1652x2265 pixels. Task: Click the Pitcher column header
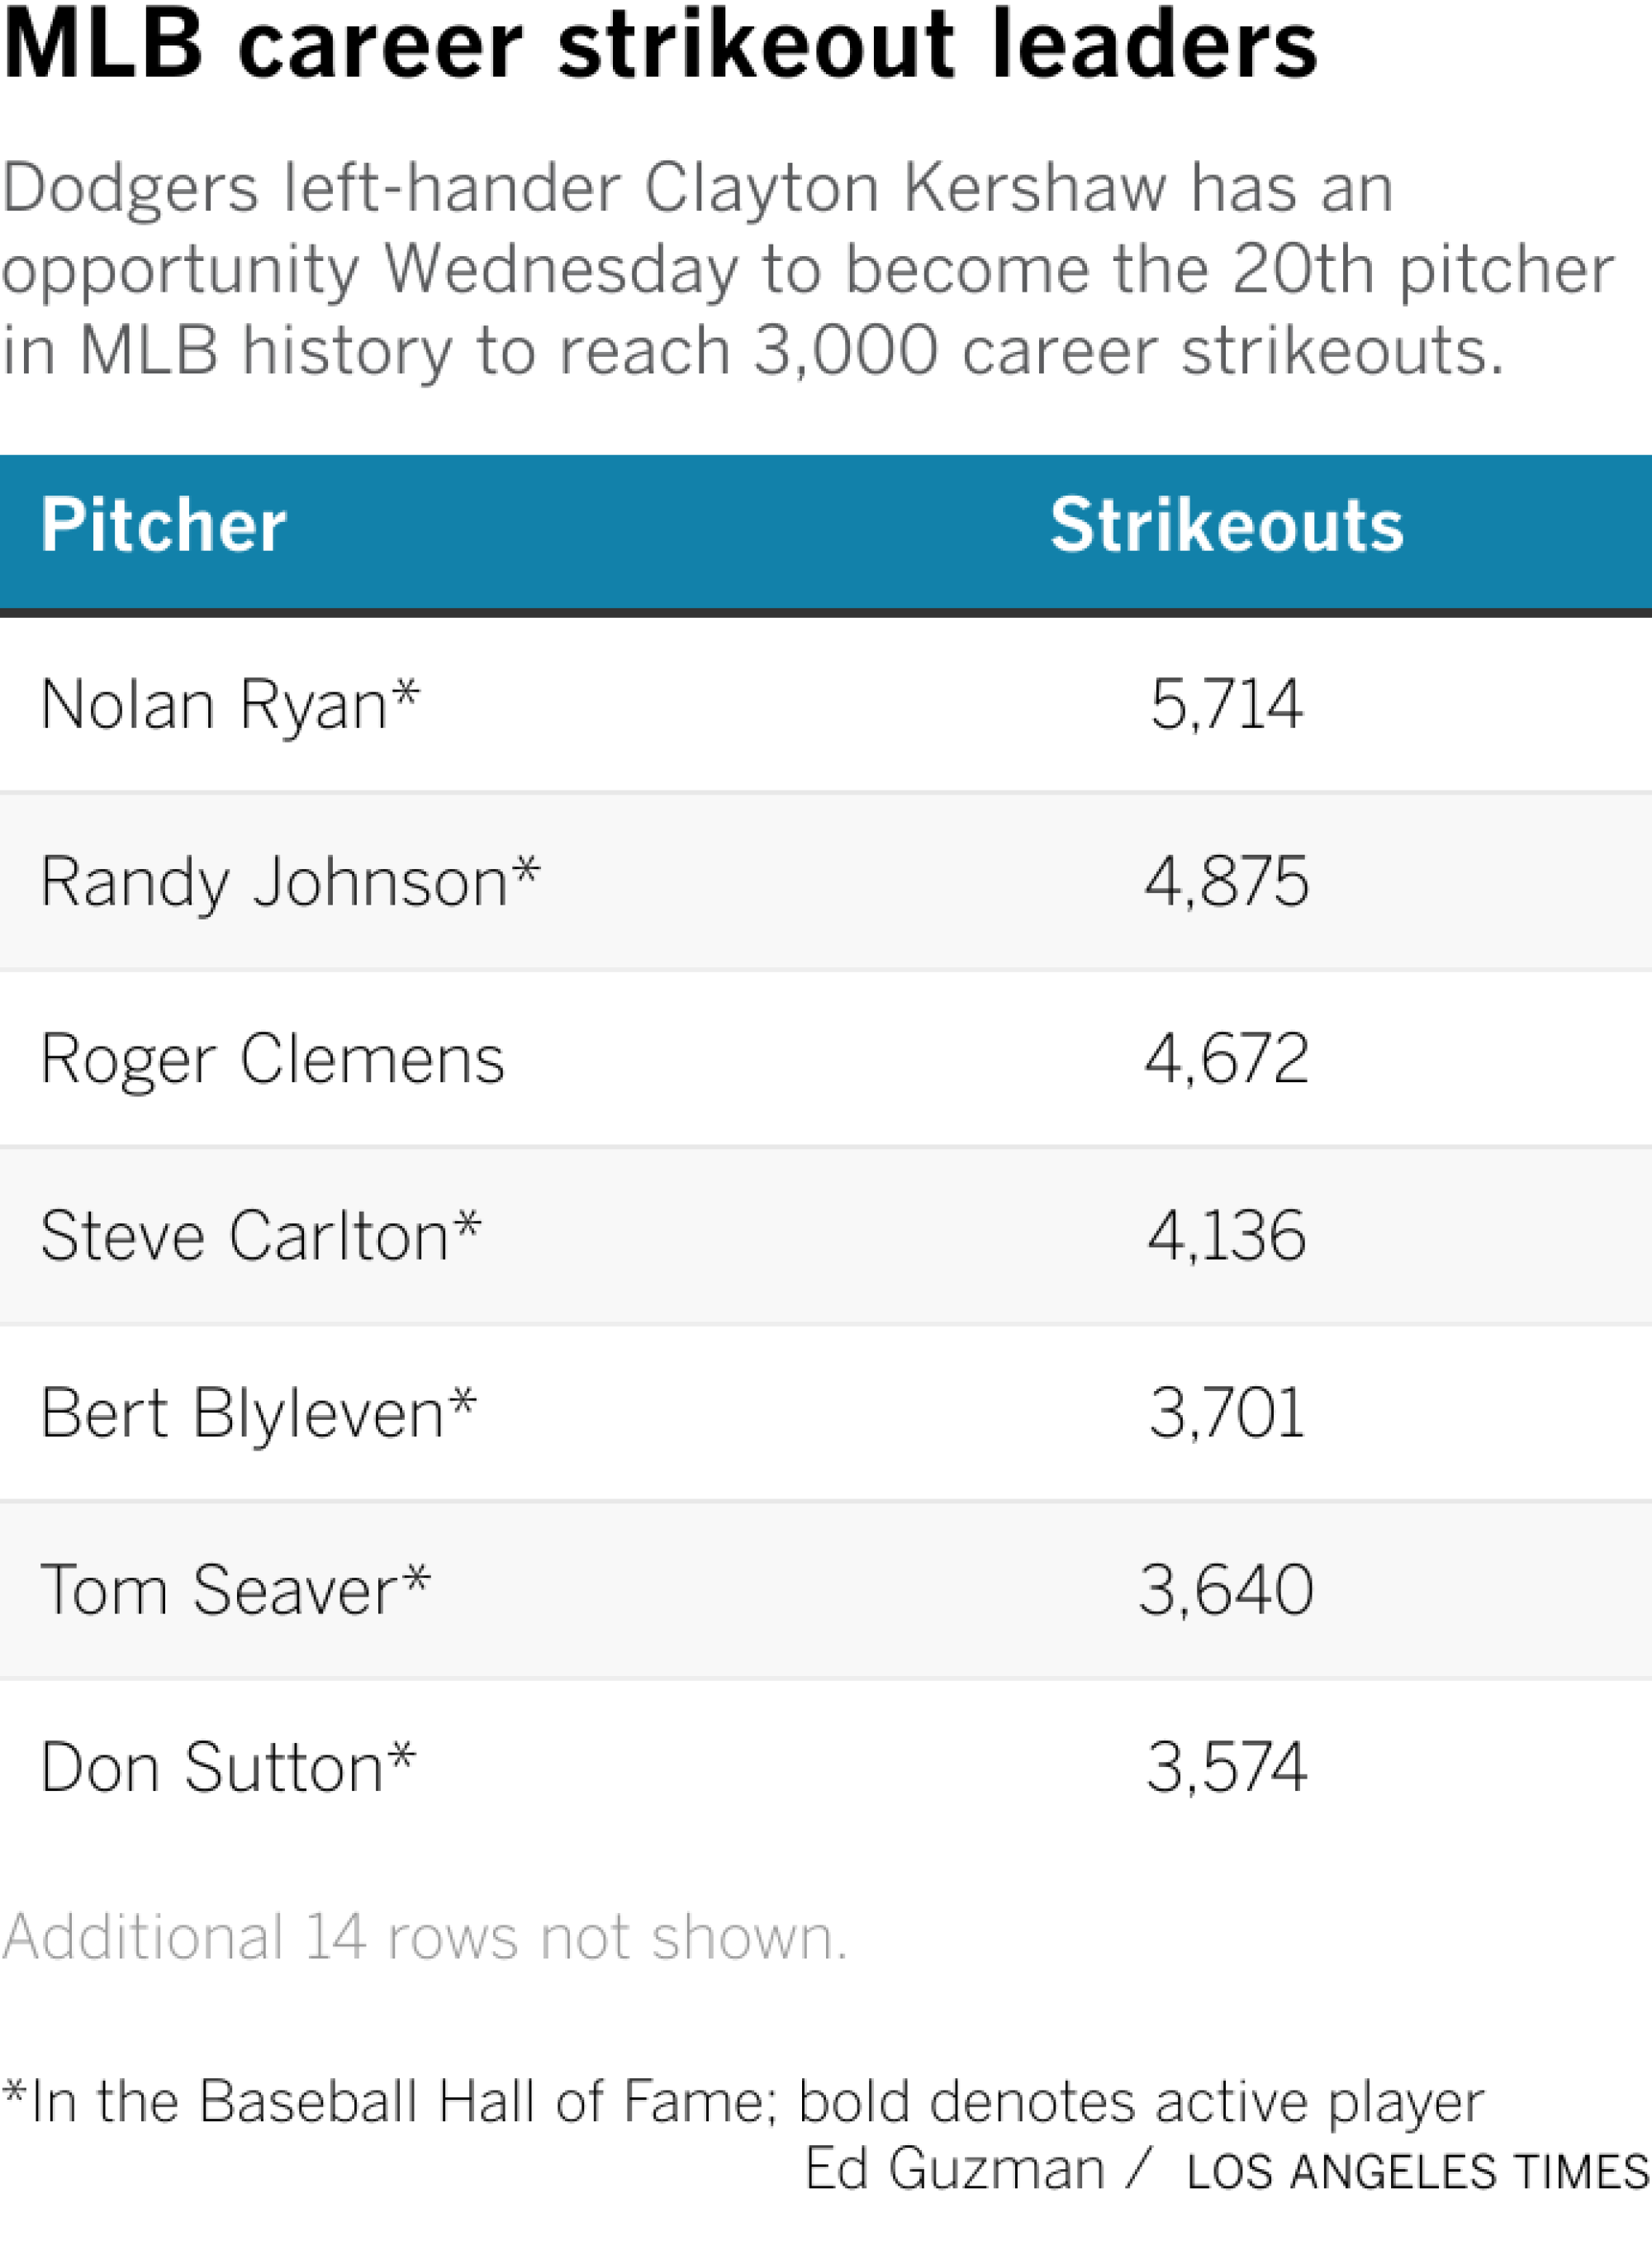[x=163, y=525]
